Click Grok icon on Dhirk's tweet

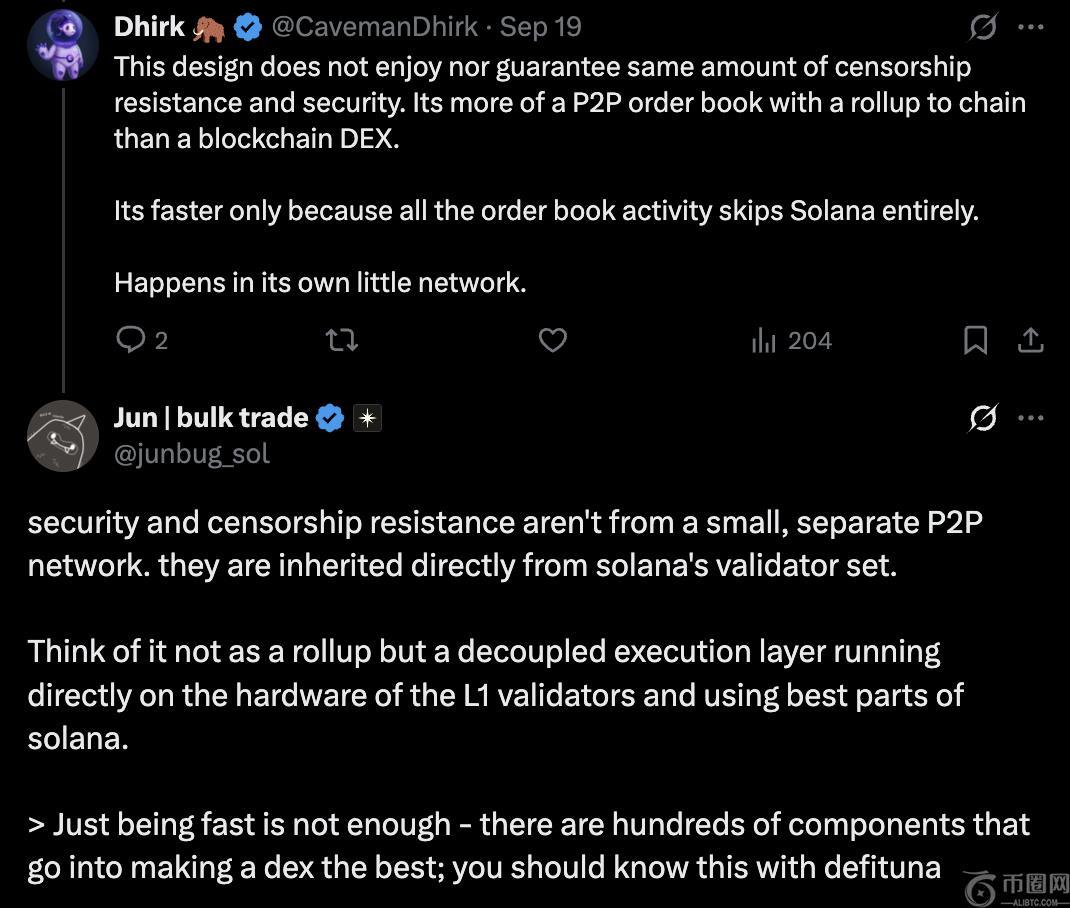[983, 27]
